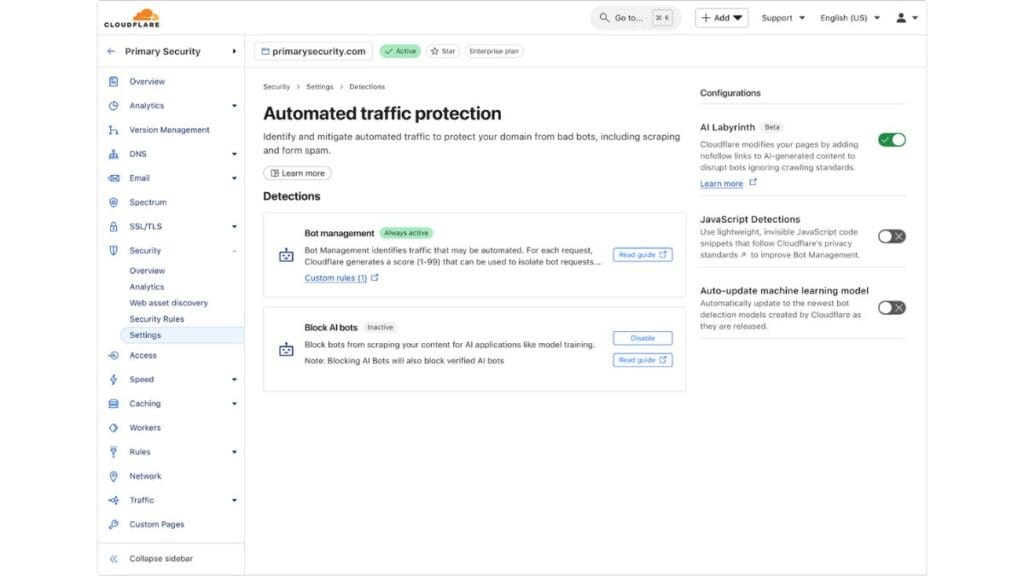Open the user account menu
This screenshot has width=1024, height=576.
click(906, 18)
